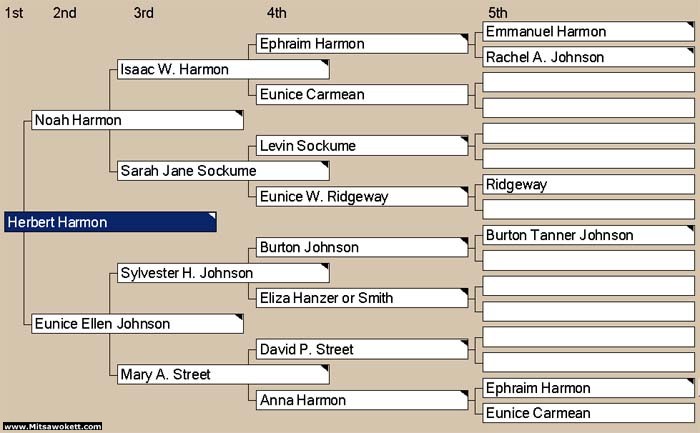This screenshot has width=700, height=433.
Task: Click corner marker on Anna Harmon box
Action: [464, 394]
